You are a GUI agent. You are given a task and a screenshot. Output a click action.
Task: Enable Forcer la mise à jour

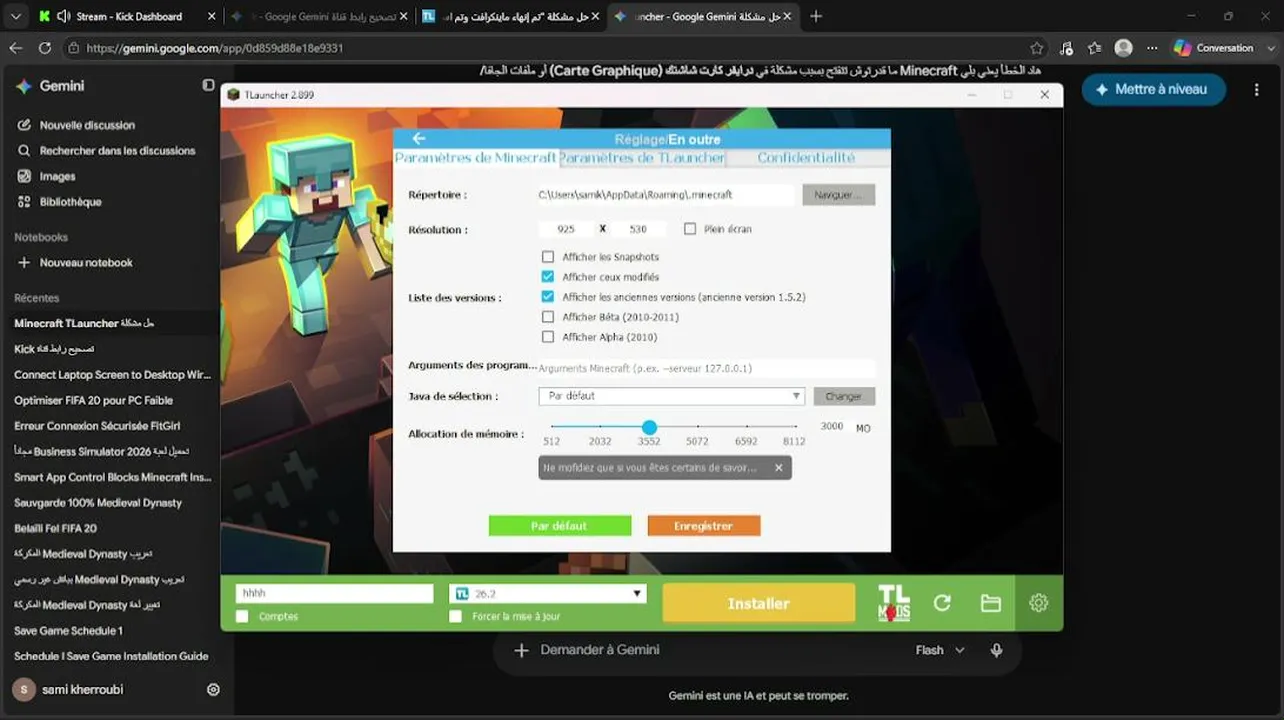456,616
